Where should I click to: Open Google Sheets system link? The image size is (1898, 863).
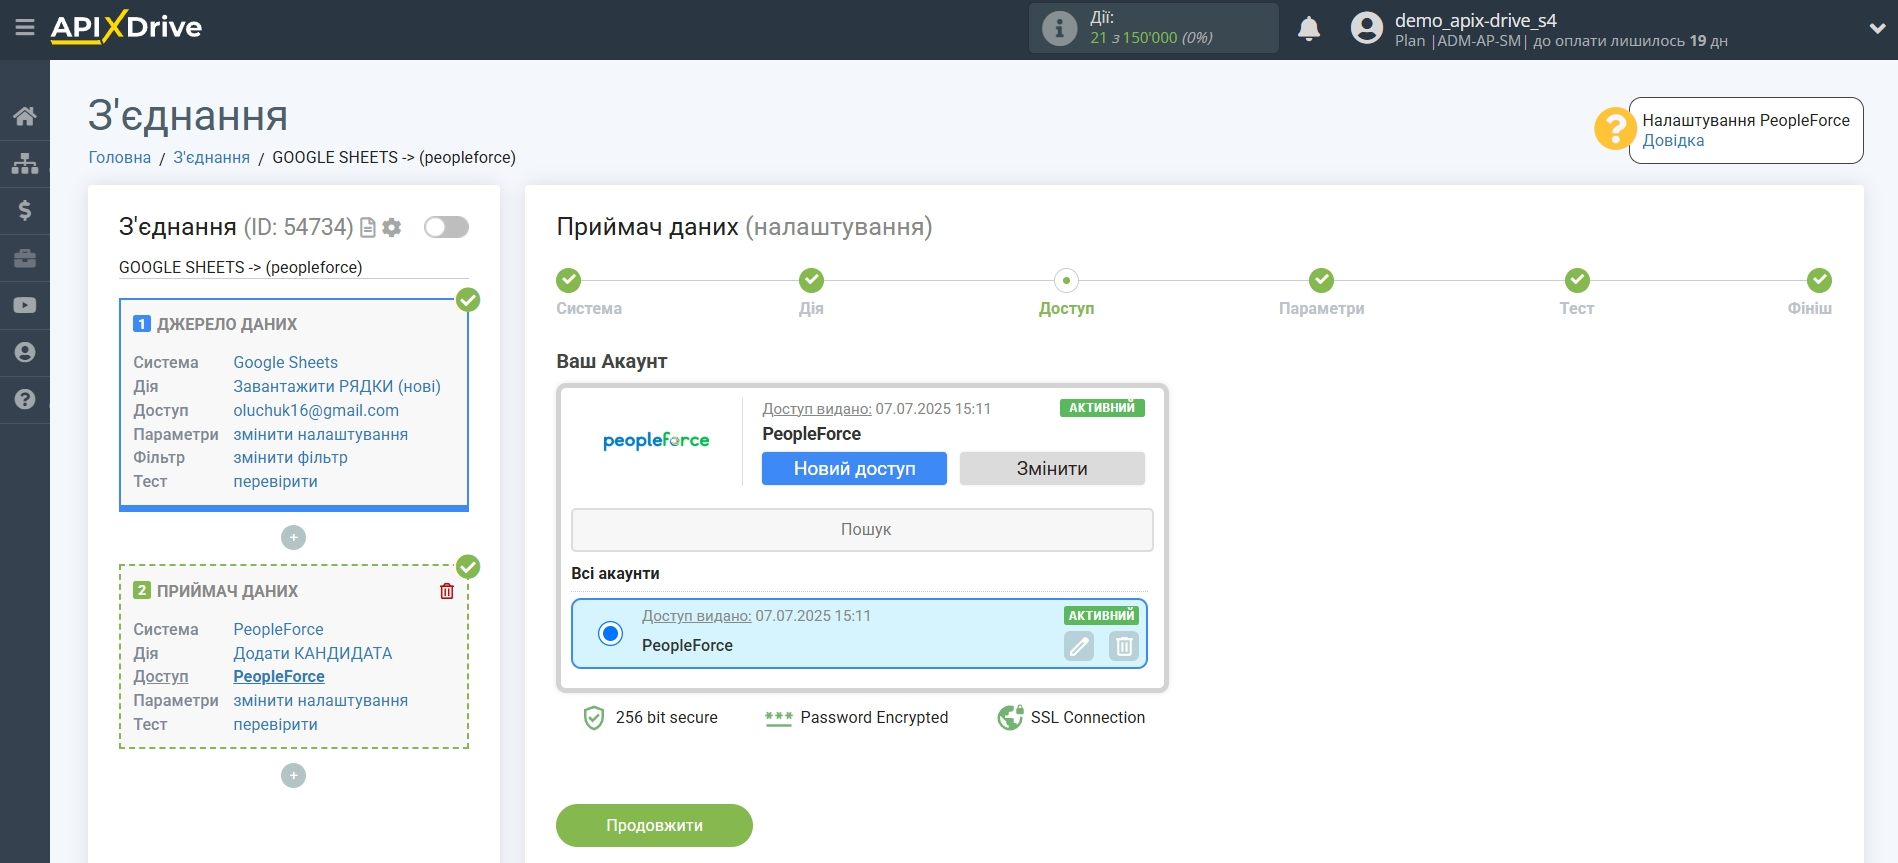[x=286, y=362]
